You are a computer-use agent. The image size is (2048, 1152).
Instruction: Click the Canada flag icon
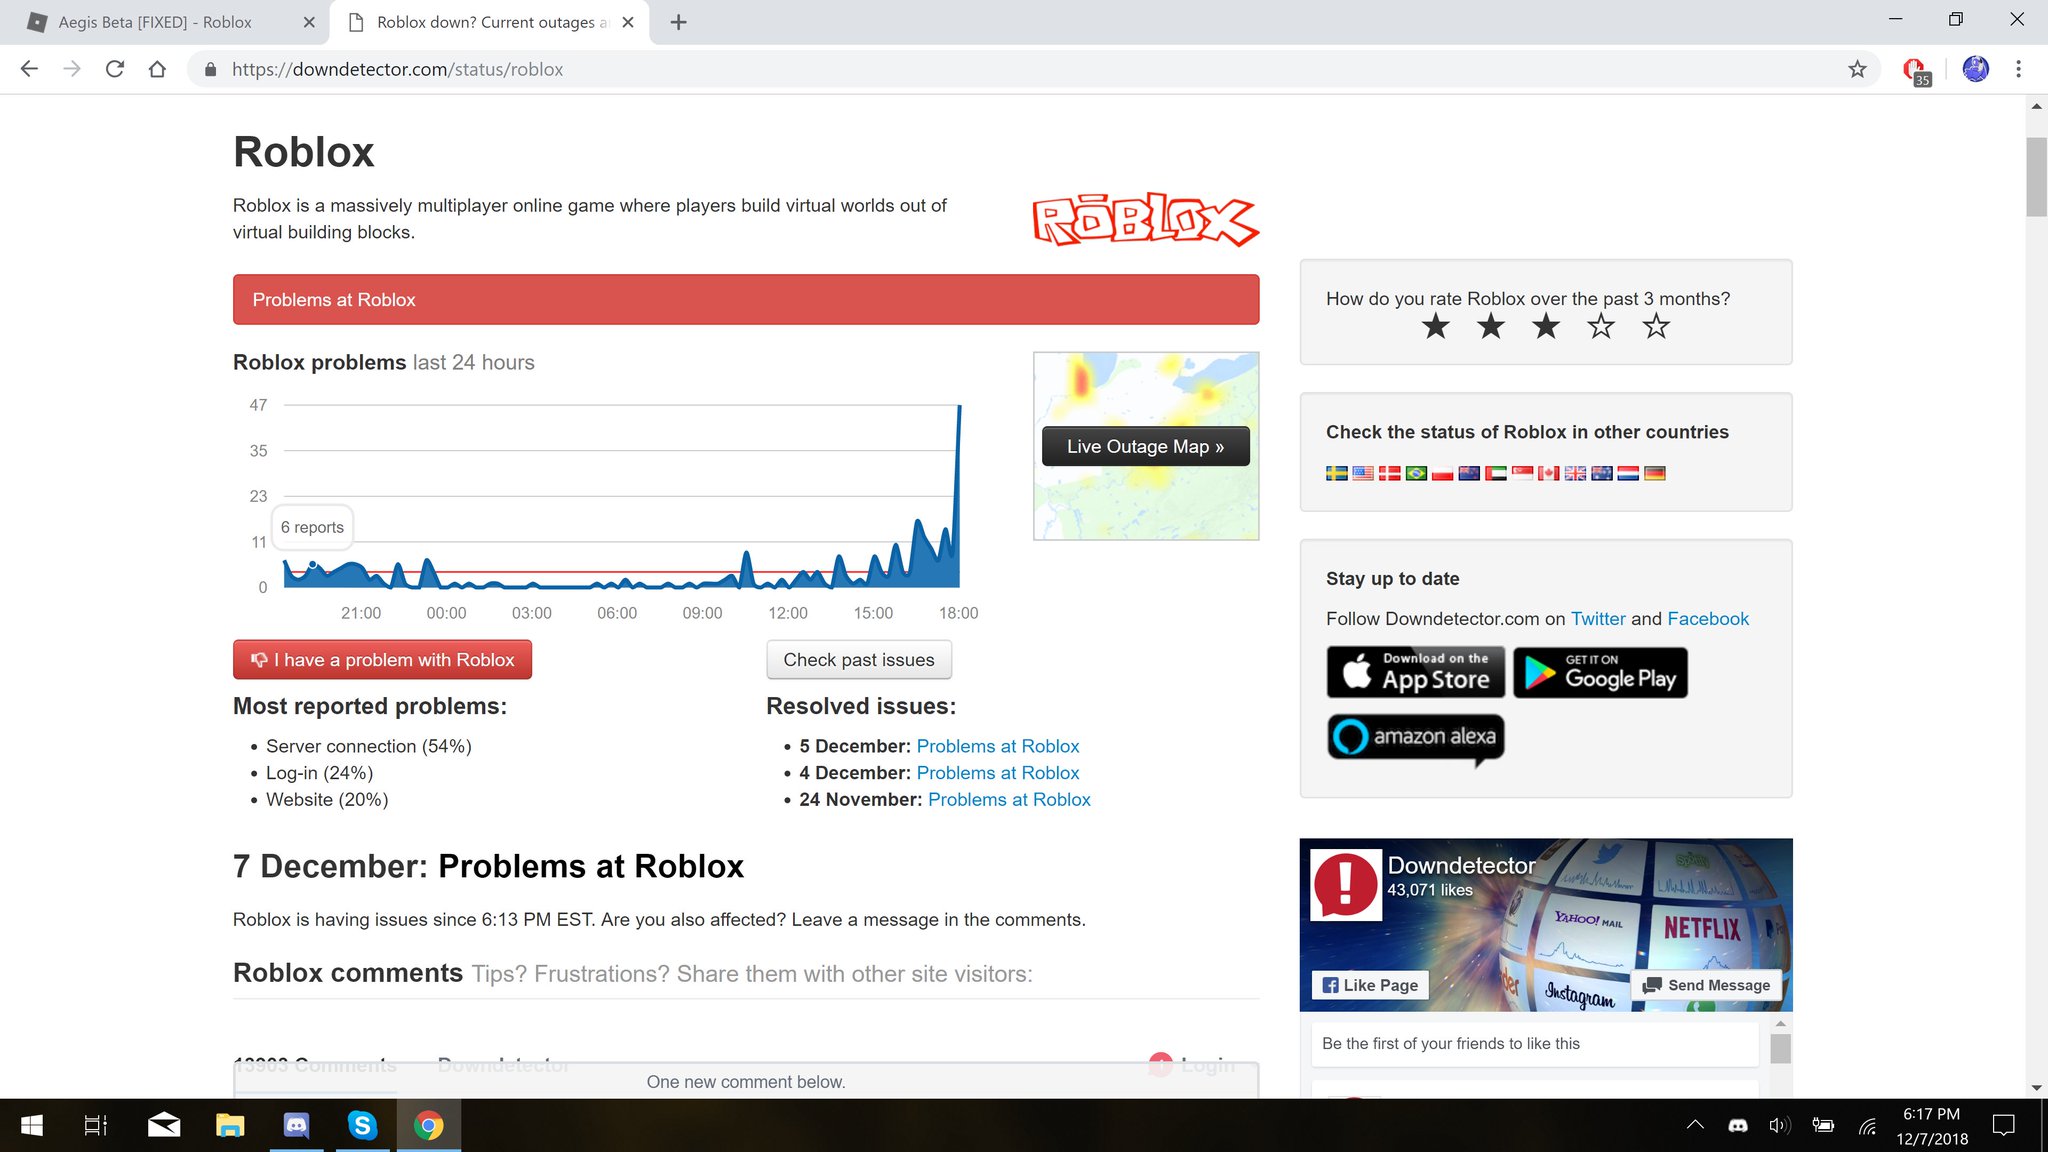tap(1548, 473)
